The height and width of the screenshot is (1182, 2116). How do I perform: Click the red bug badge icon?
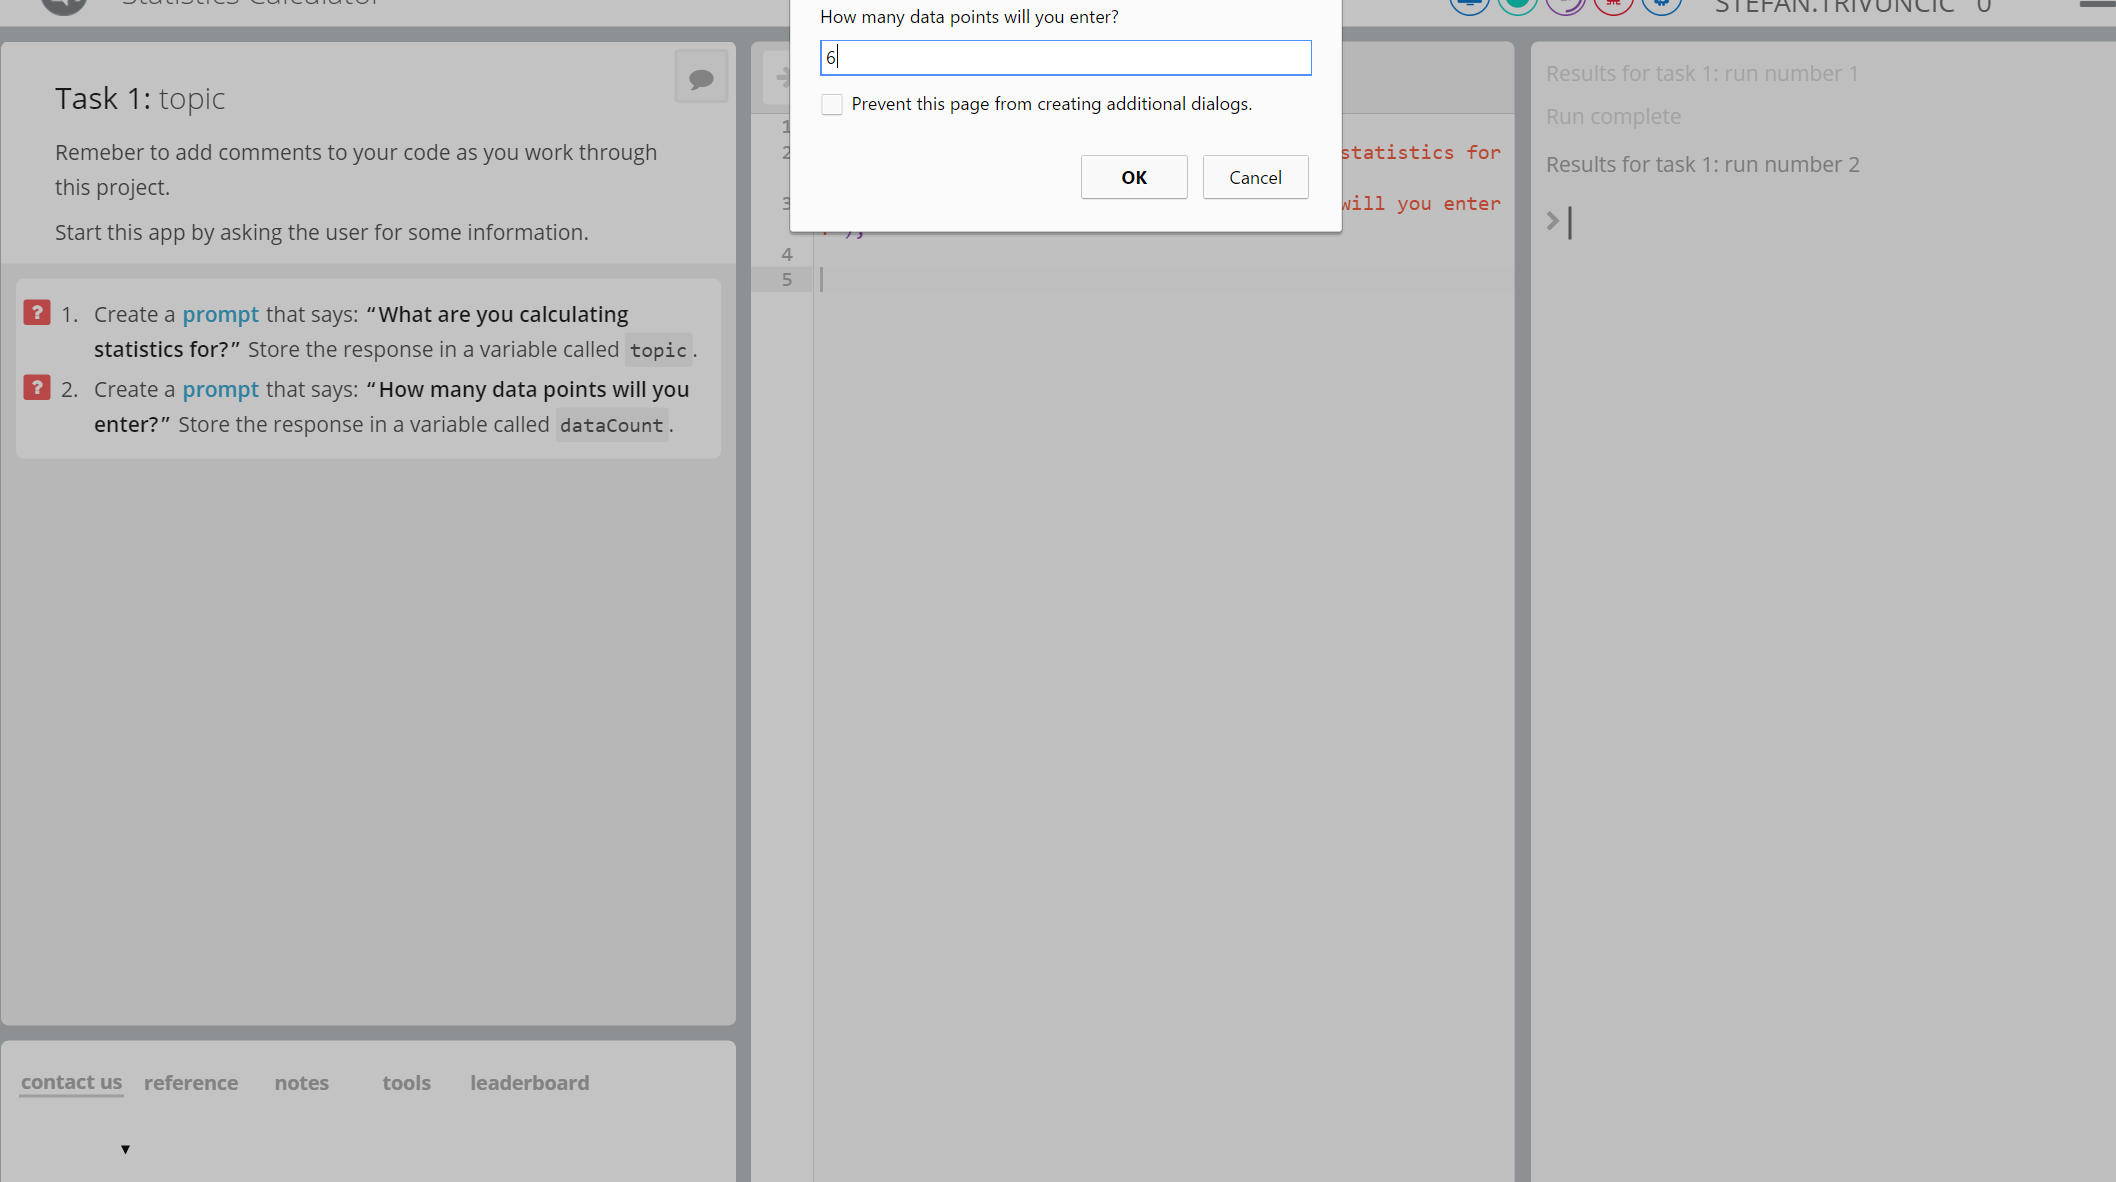[x=1613, y=4]
